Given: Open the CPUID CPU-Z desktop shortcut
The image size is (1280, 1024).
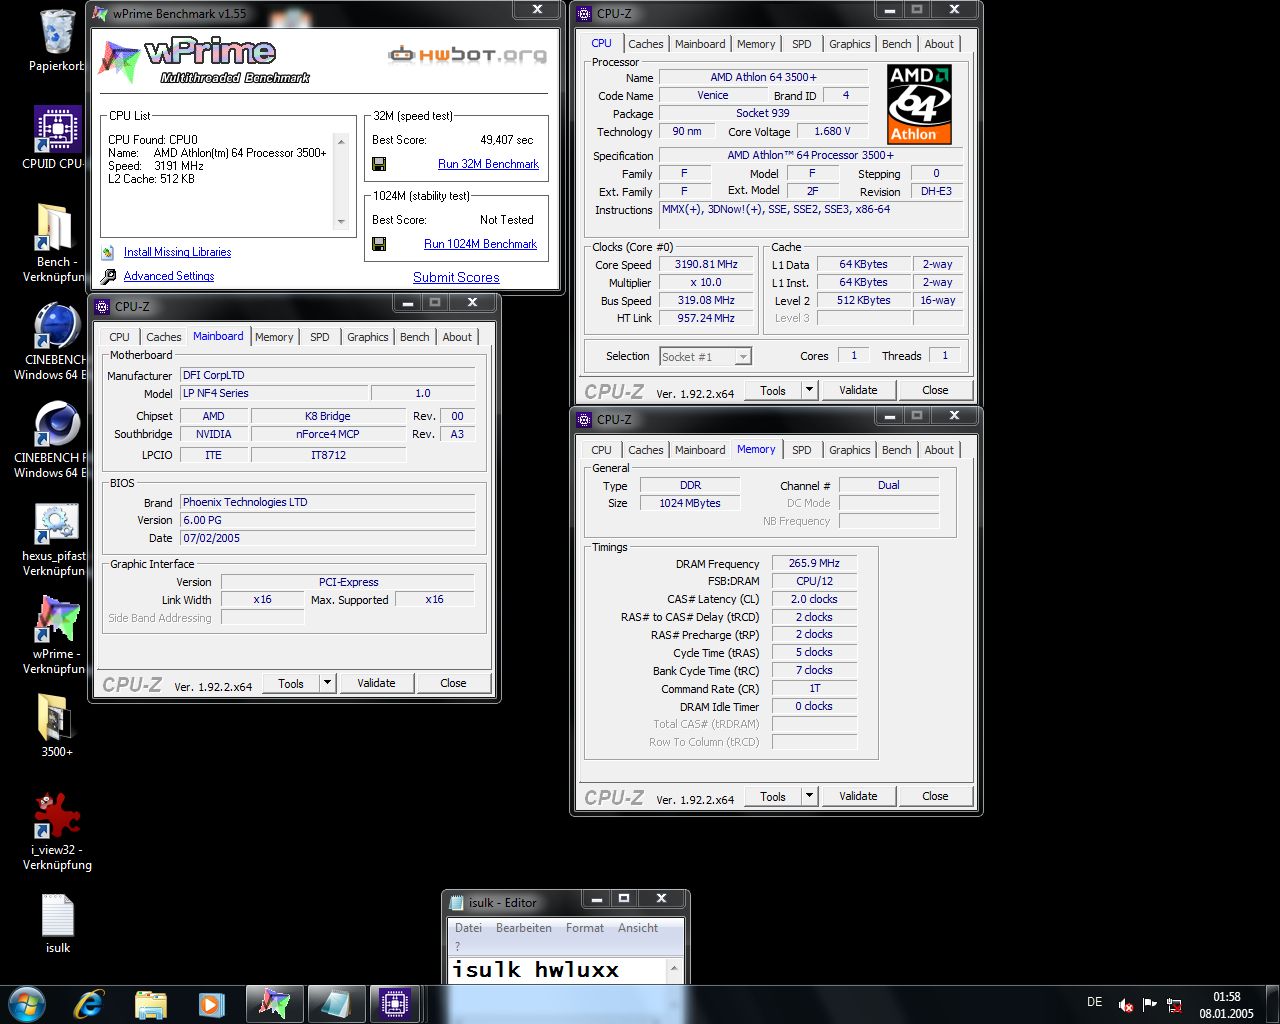Looking at the screenshot, I should tap(57, 138).
